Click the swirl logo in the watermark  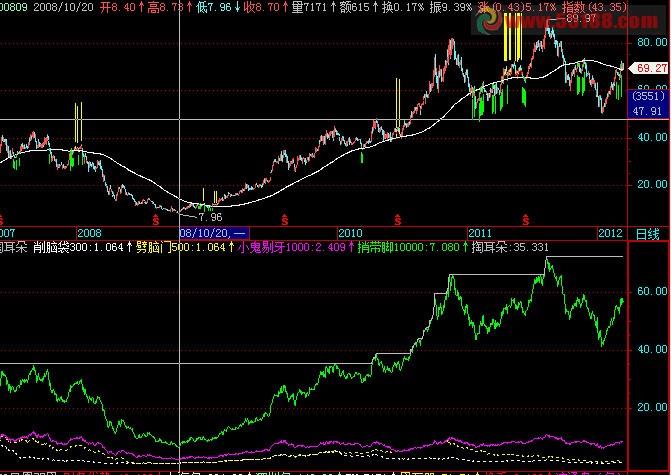tap(489, 20)
